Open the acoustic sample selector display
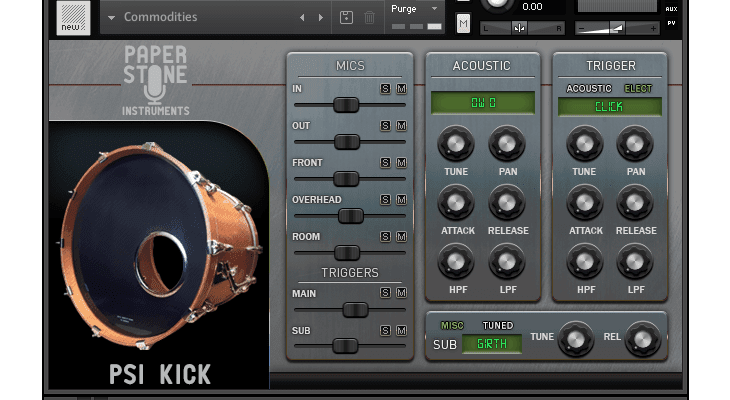 483,103
